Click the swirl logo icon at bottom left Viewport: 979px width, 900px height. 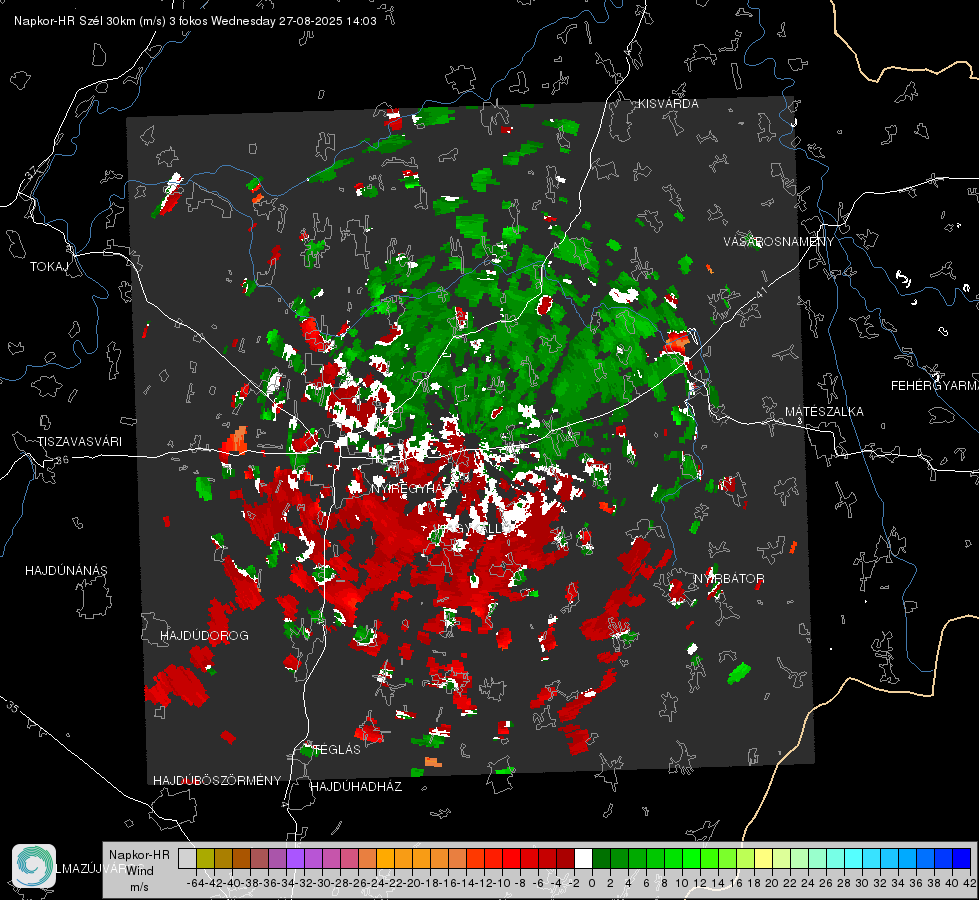34,866
